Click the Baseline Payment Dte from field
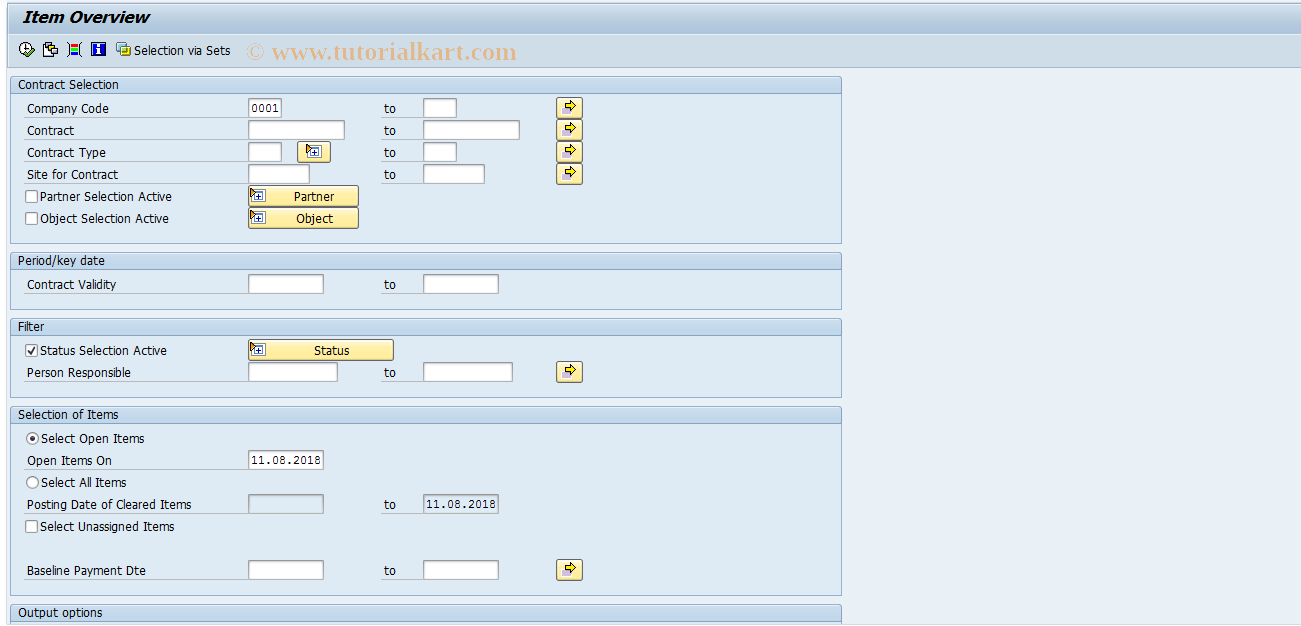Viewport: 1301px width, 626px height. [286, 570]
